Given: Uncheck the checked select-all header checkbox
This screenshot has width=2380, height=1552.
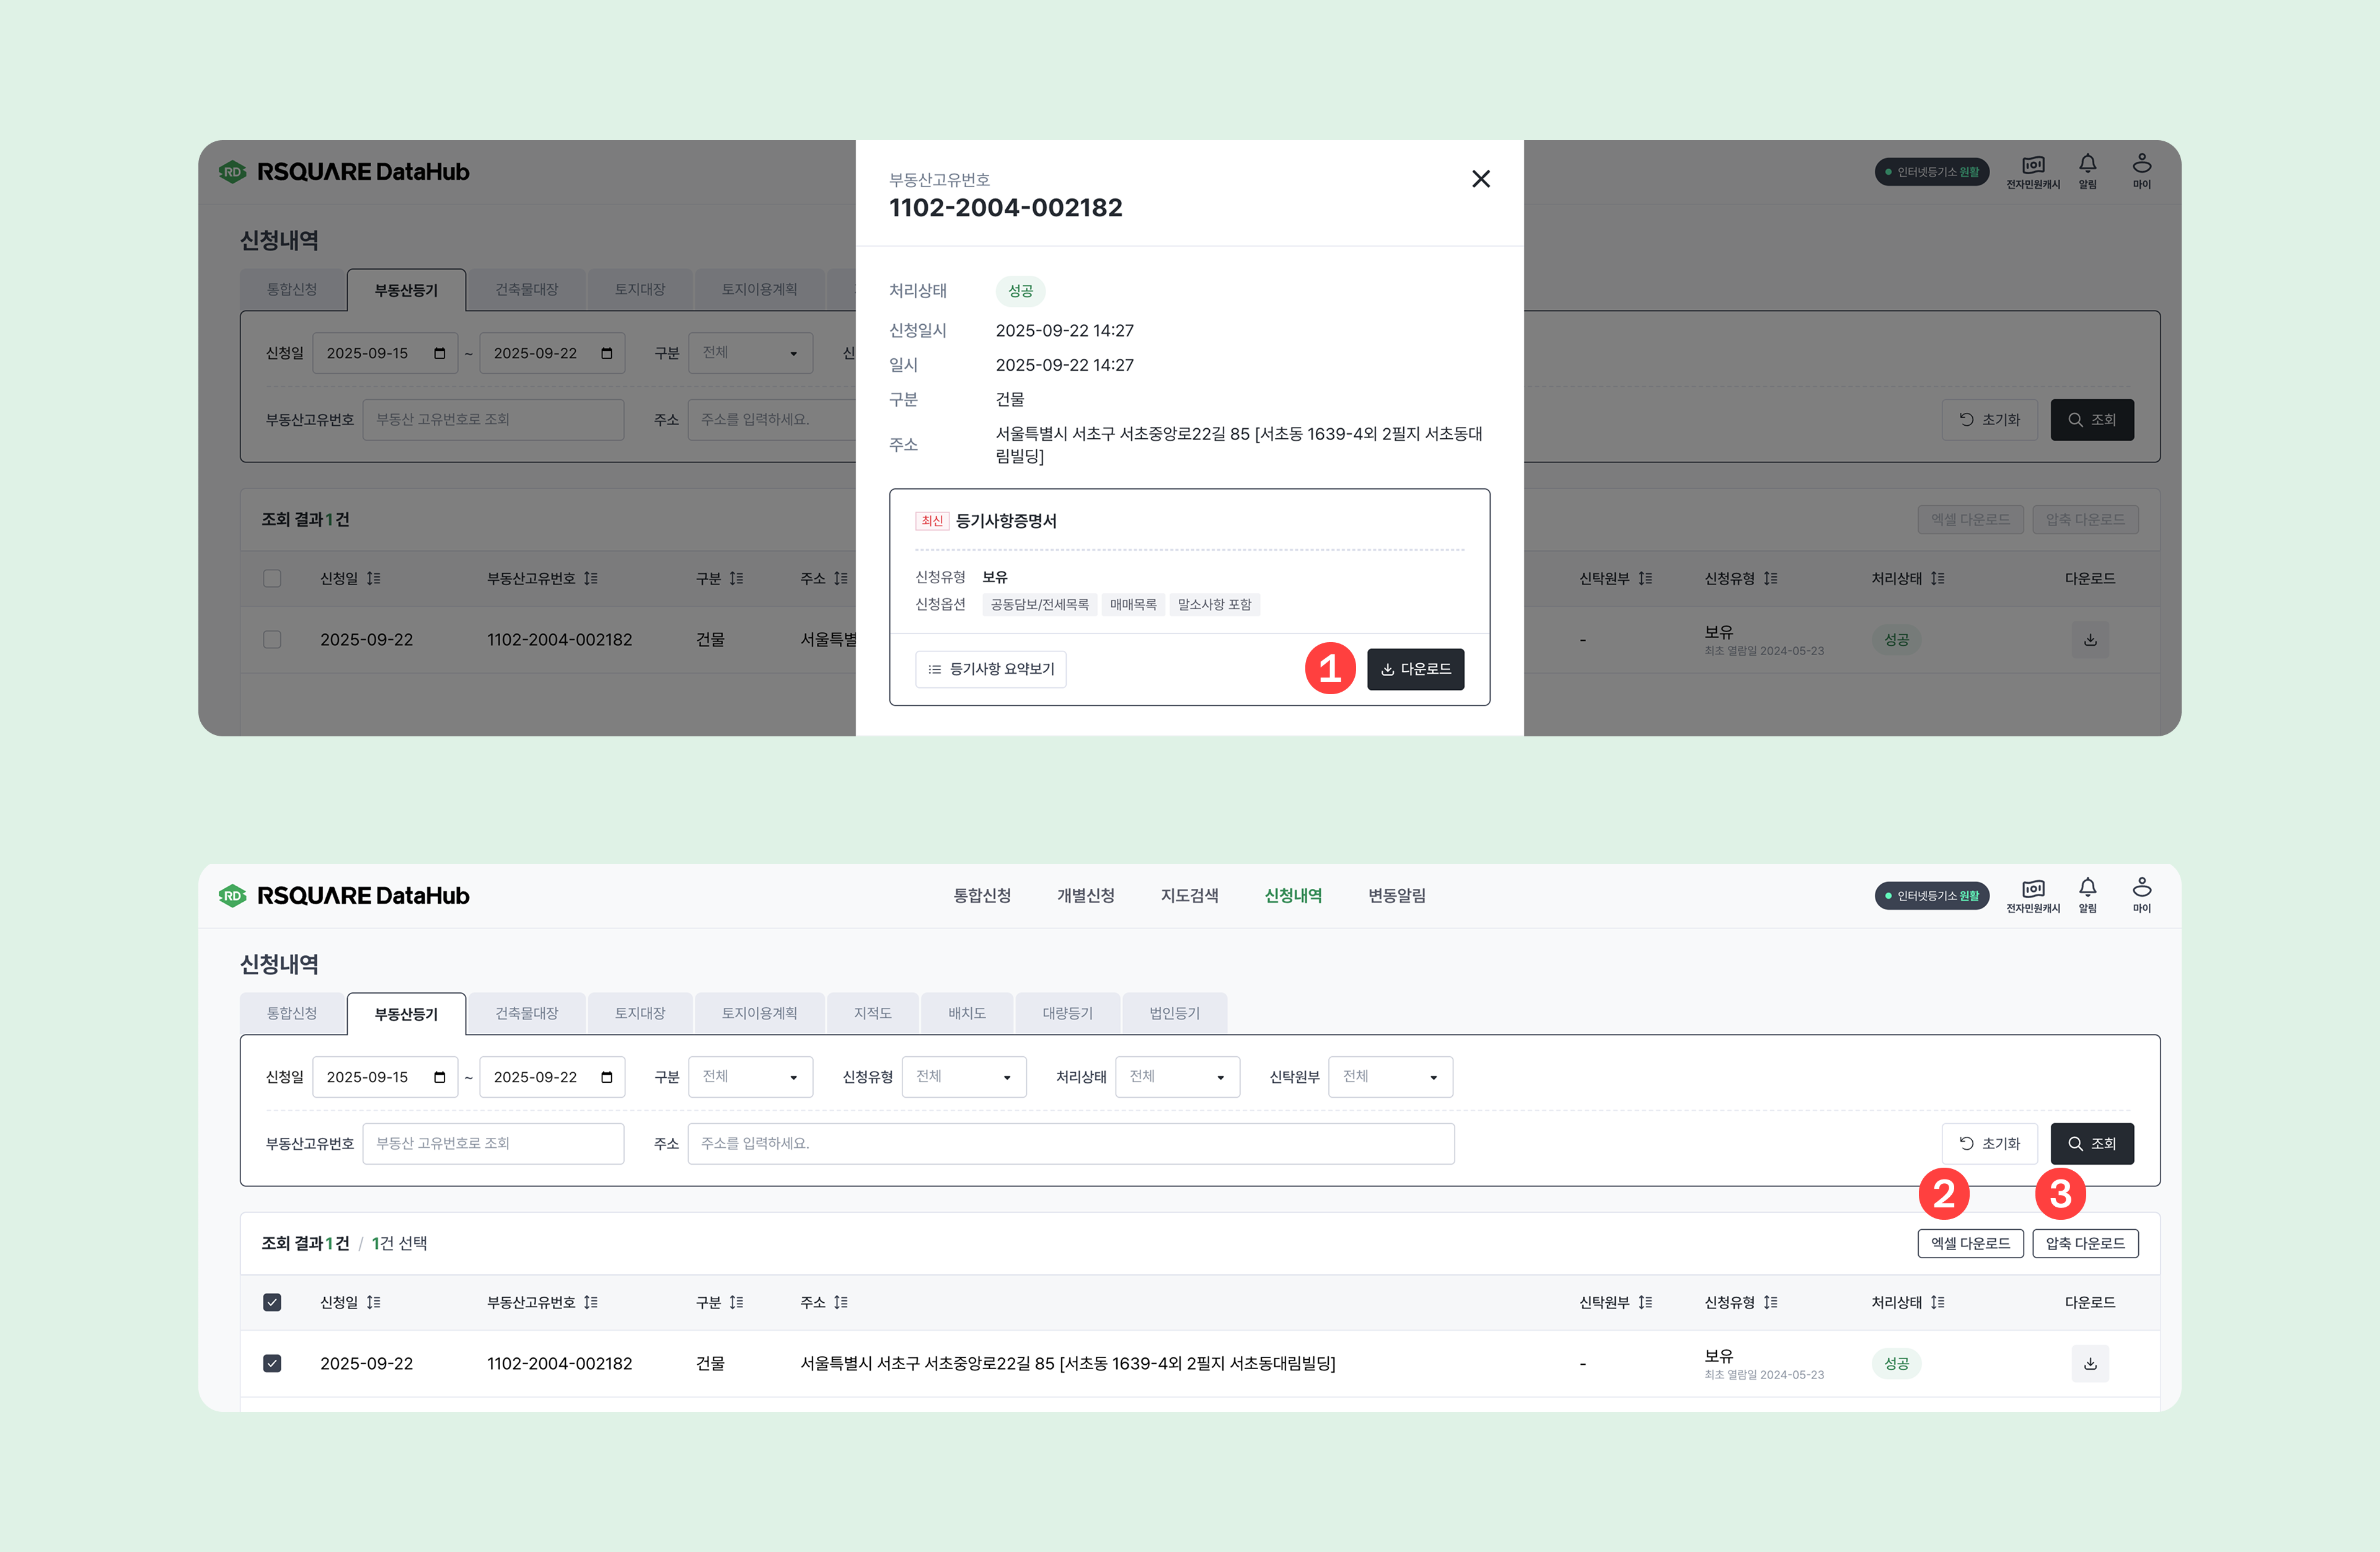Looking at the screenshot, I should [272, 1302].
